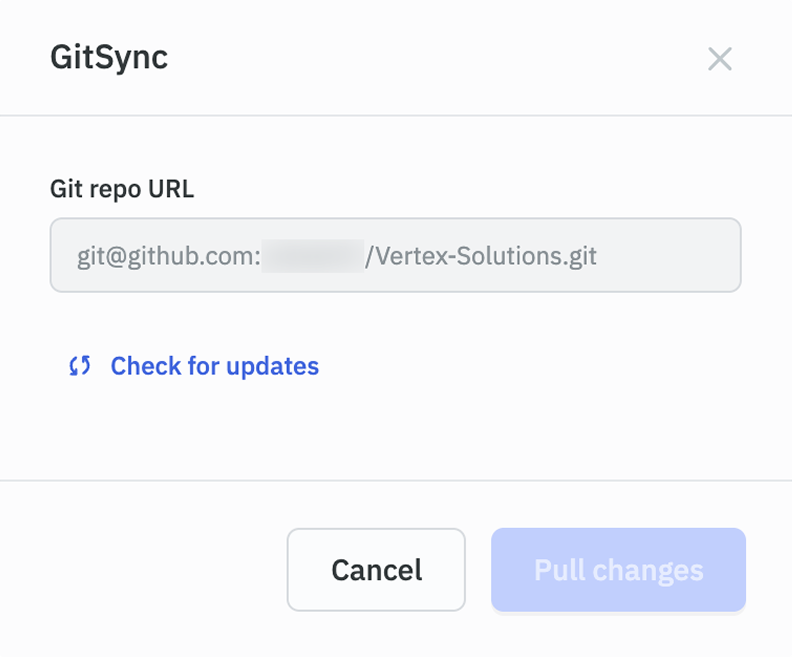
Task: Click the empty right side of the URL box
Action: point(670,256)
